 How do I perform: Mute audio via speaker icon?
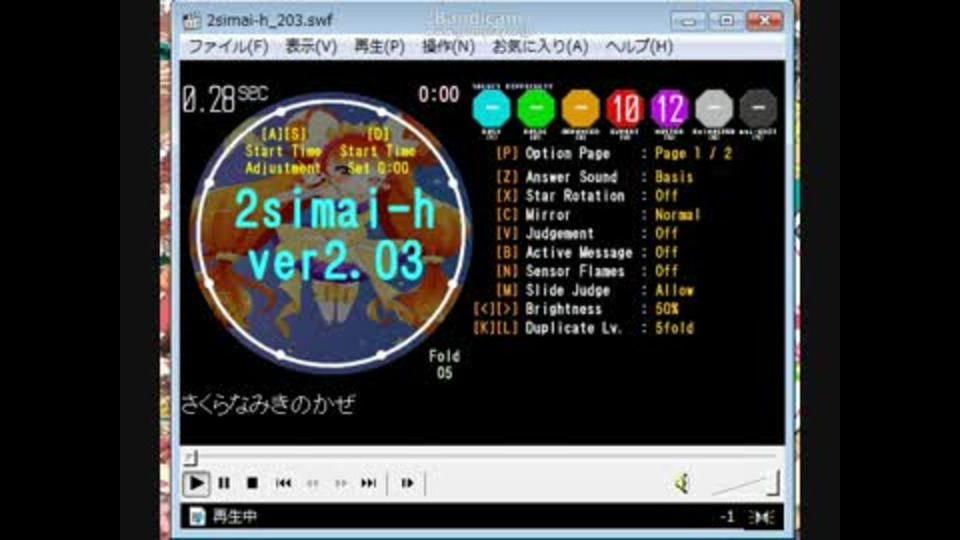pyautogui.click(x=682, y=484)
